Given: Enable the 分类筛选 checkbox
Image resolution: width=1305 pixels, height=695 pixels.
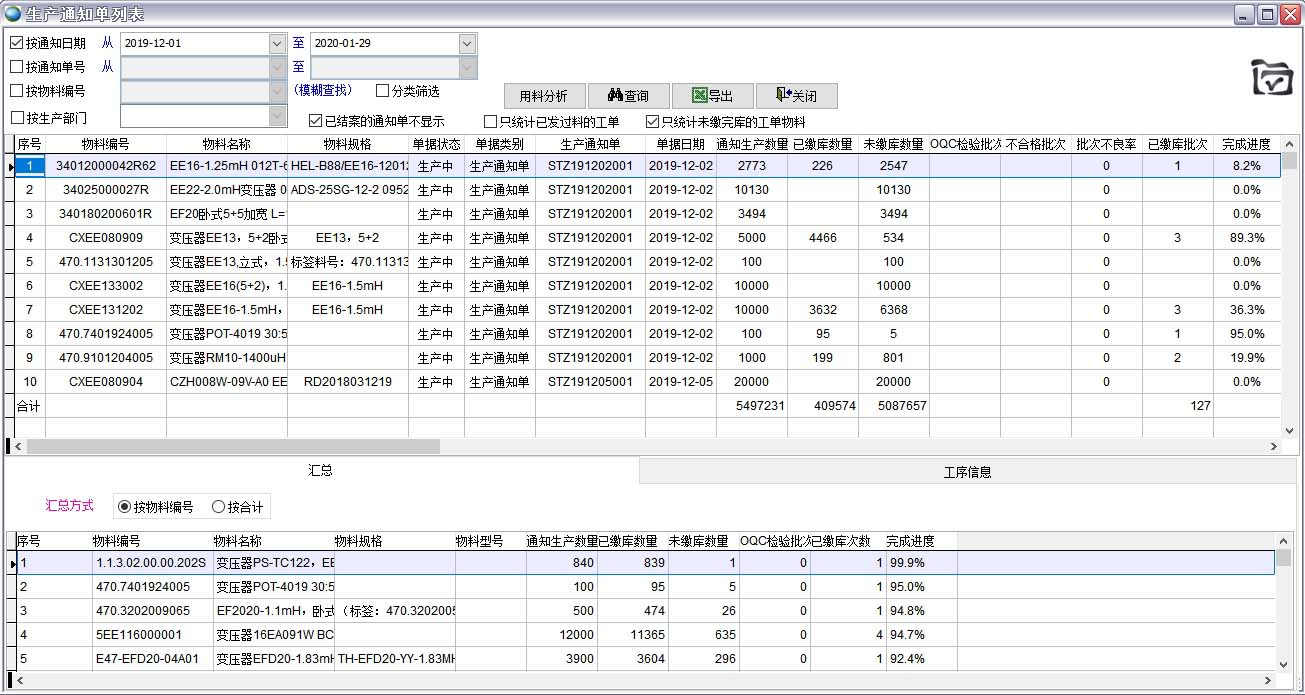Looking at the screenshot, I should (382, 91).
